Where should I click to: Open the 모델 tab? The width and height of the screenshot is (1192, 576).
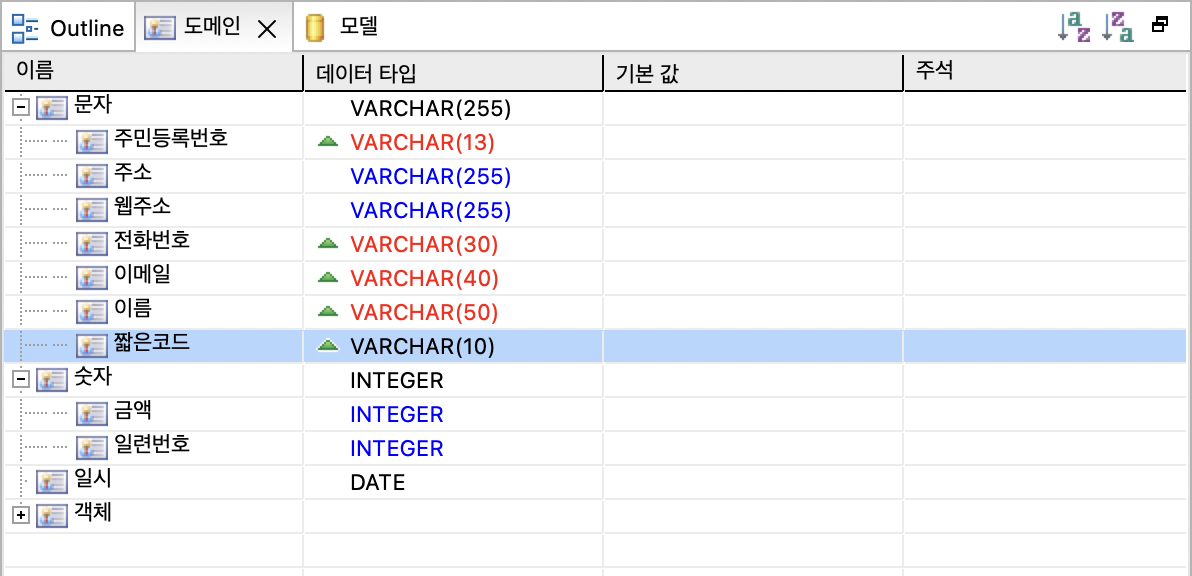[343, 28]
